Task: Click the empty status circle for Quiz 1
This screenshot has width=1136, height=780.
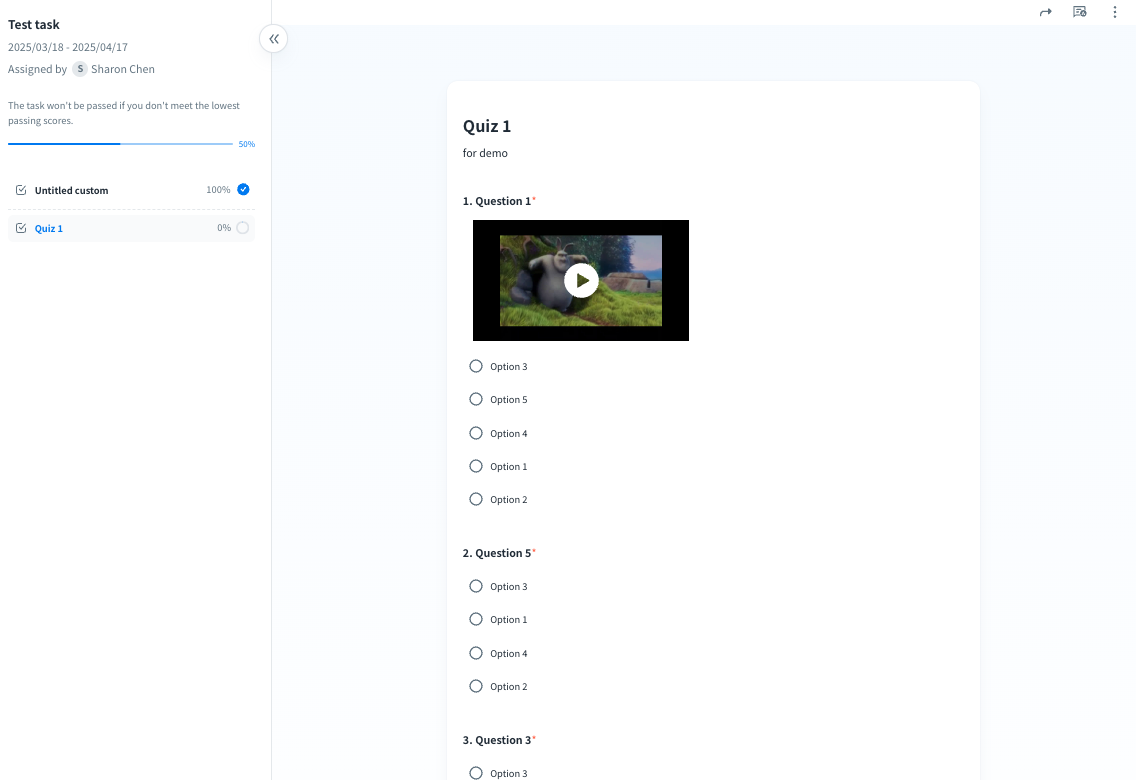Action: 243,228
